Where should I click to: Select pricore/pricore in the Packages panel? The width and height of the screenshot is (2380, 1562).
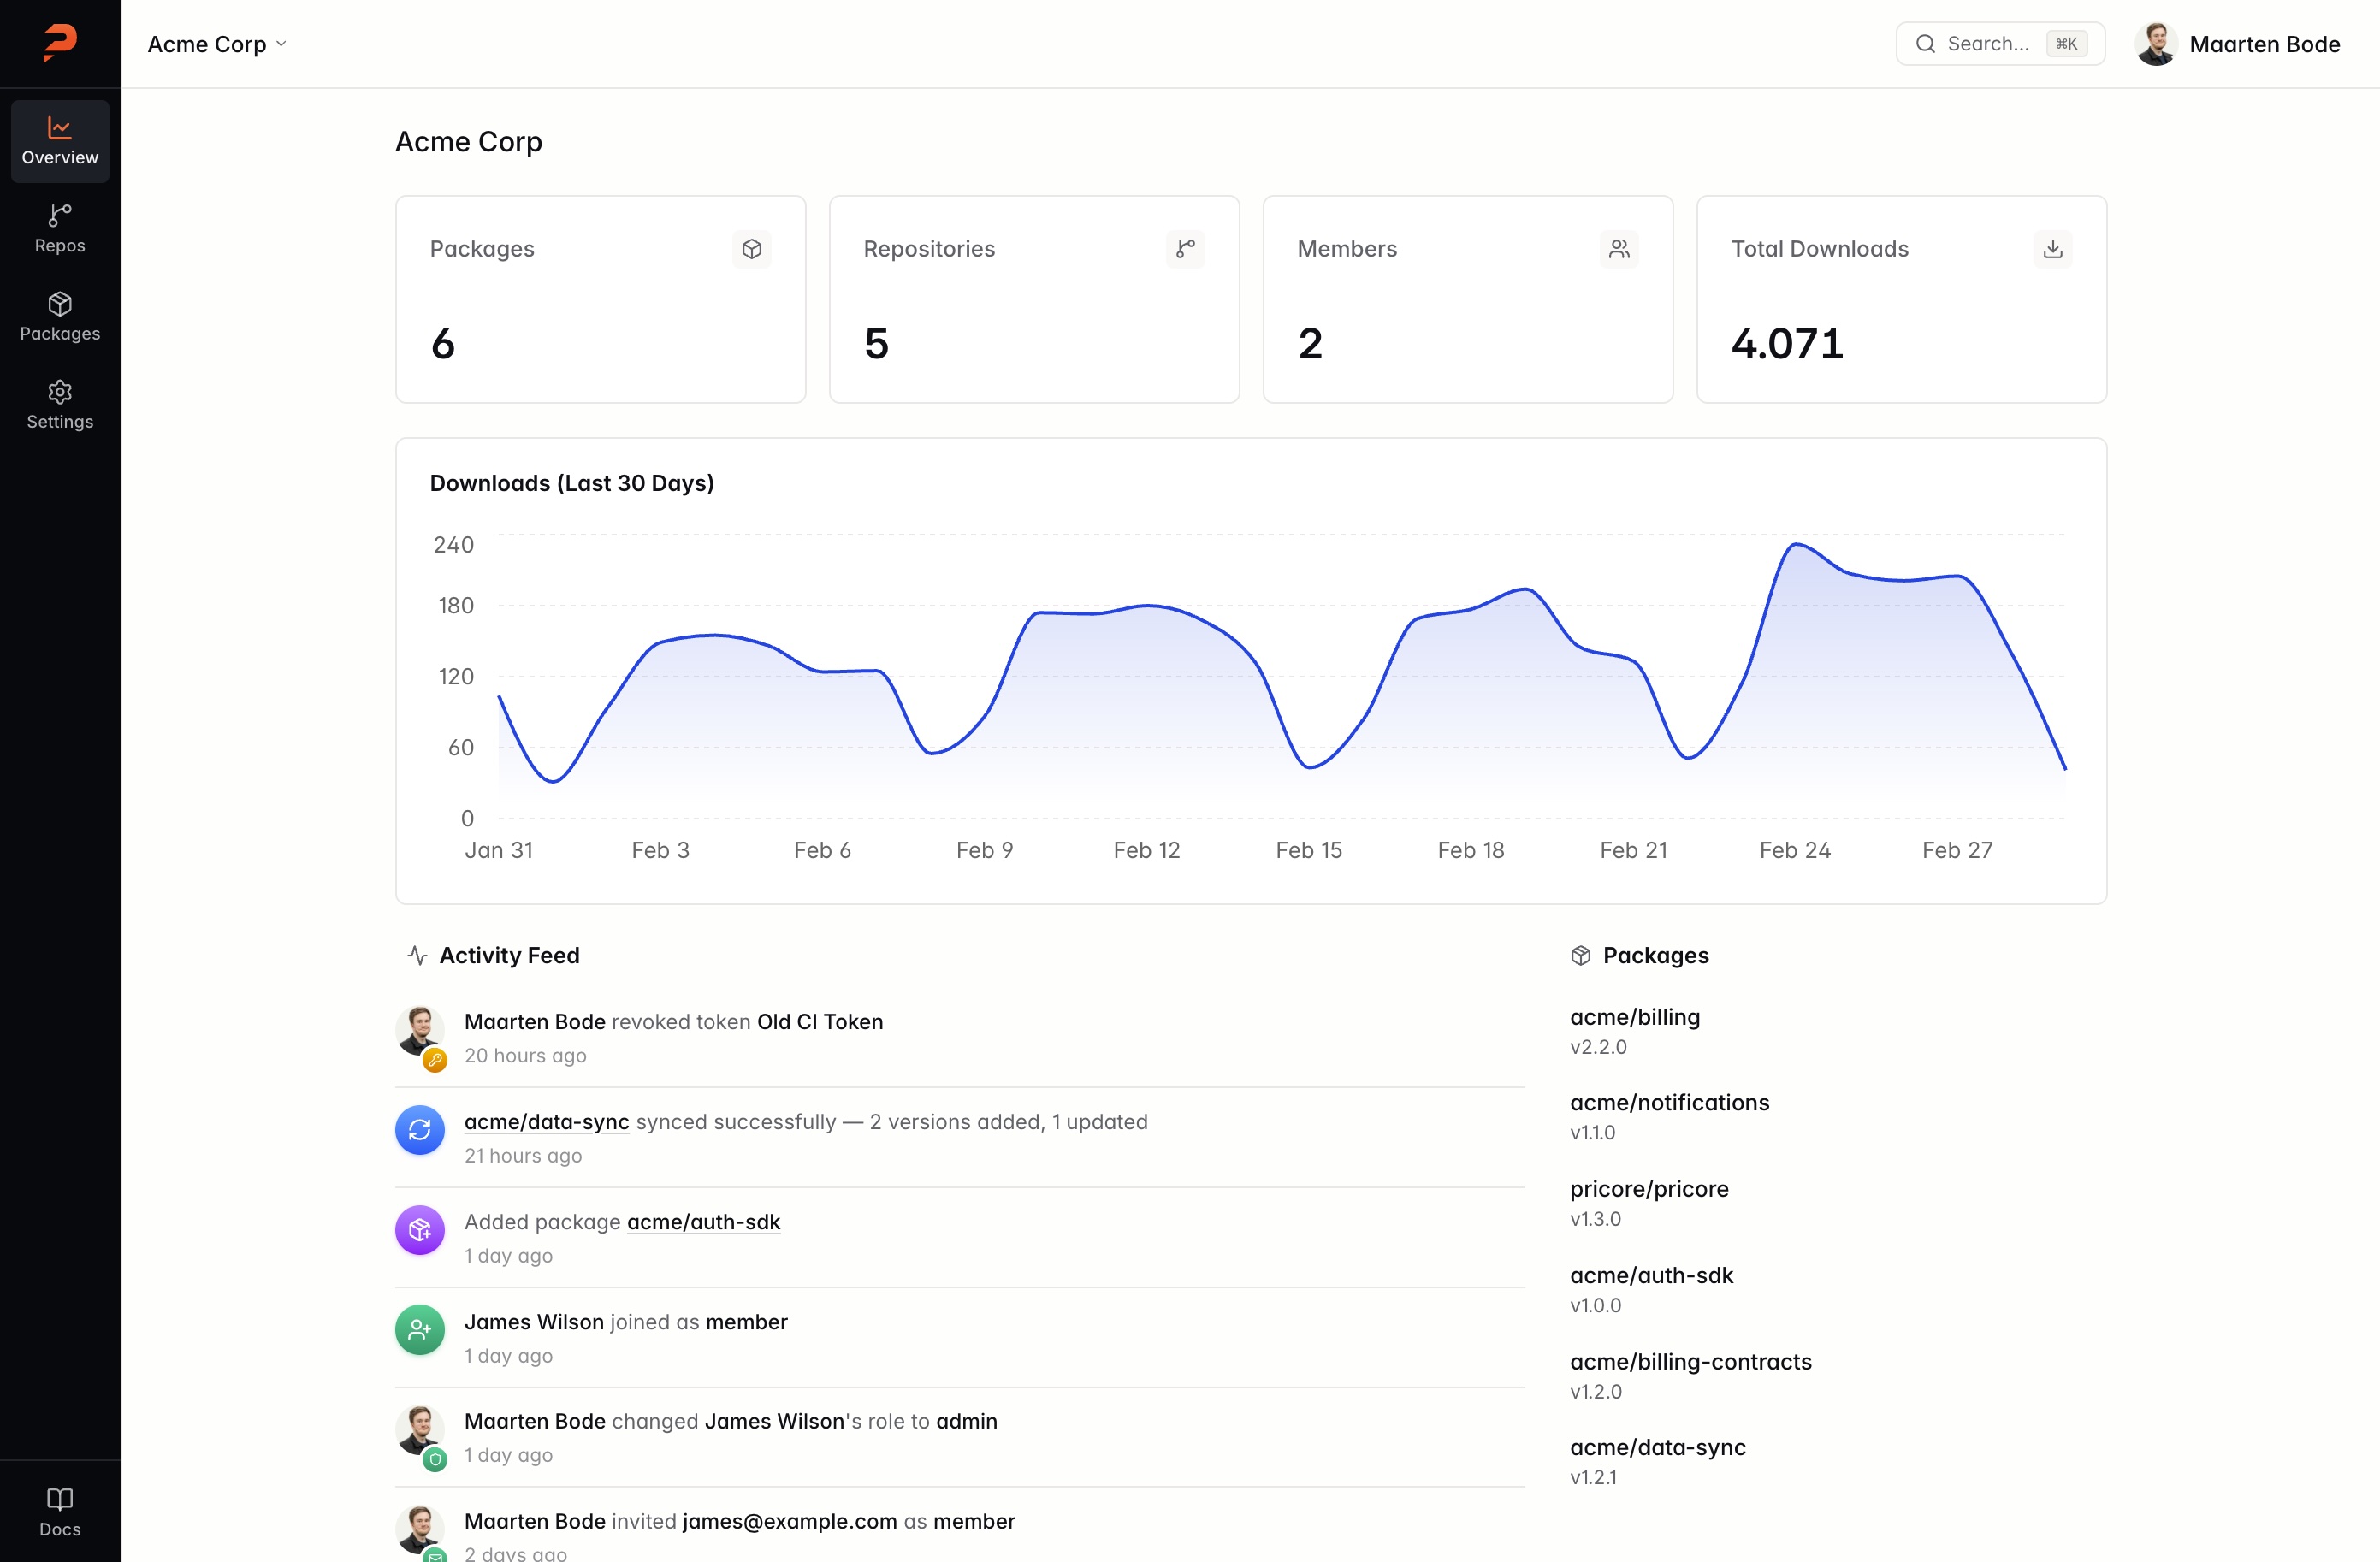point(1650,1188)
